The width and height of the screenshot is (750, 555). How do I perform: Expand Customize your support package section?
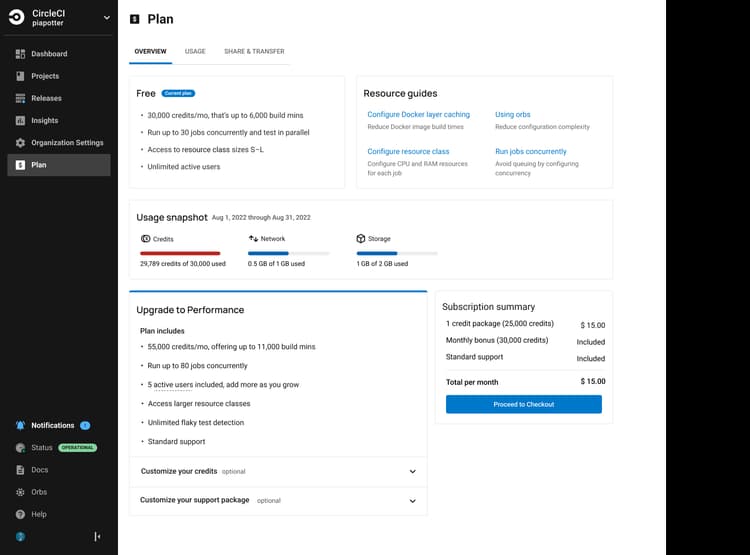pos(278,500)
